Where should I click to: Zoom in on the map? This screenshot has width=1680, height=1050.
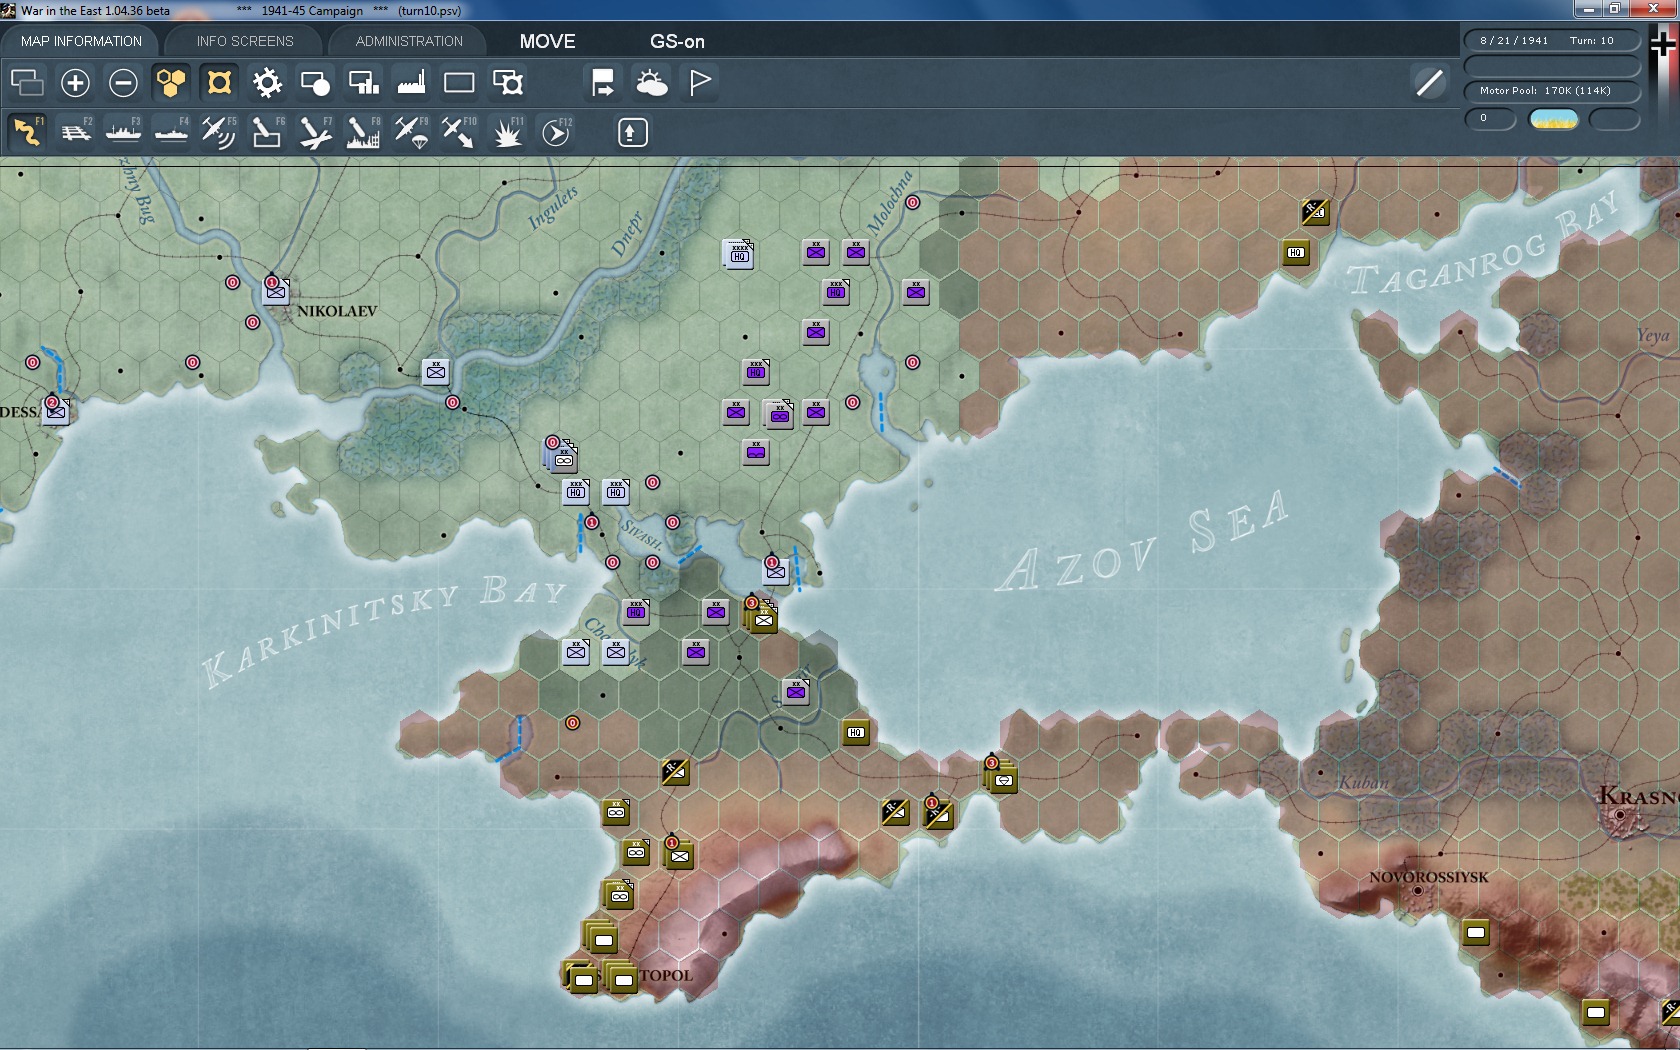tap(75, 82)
